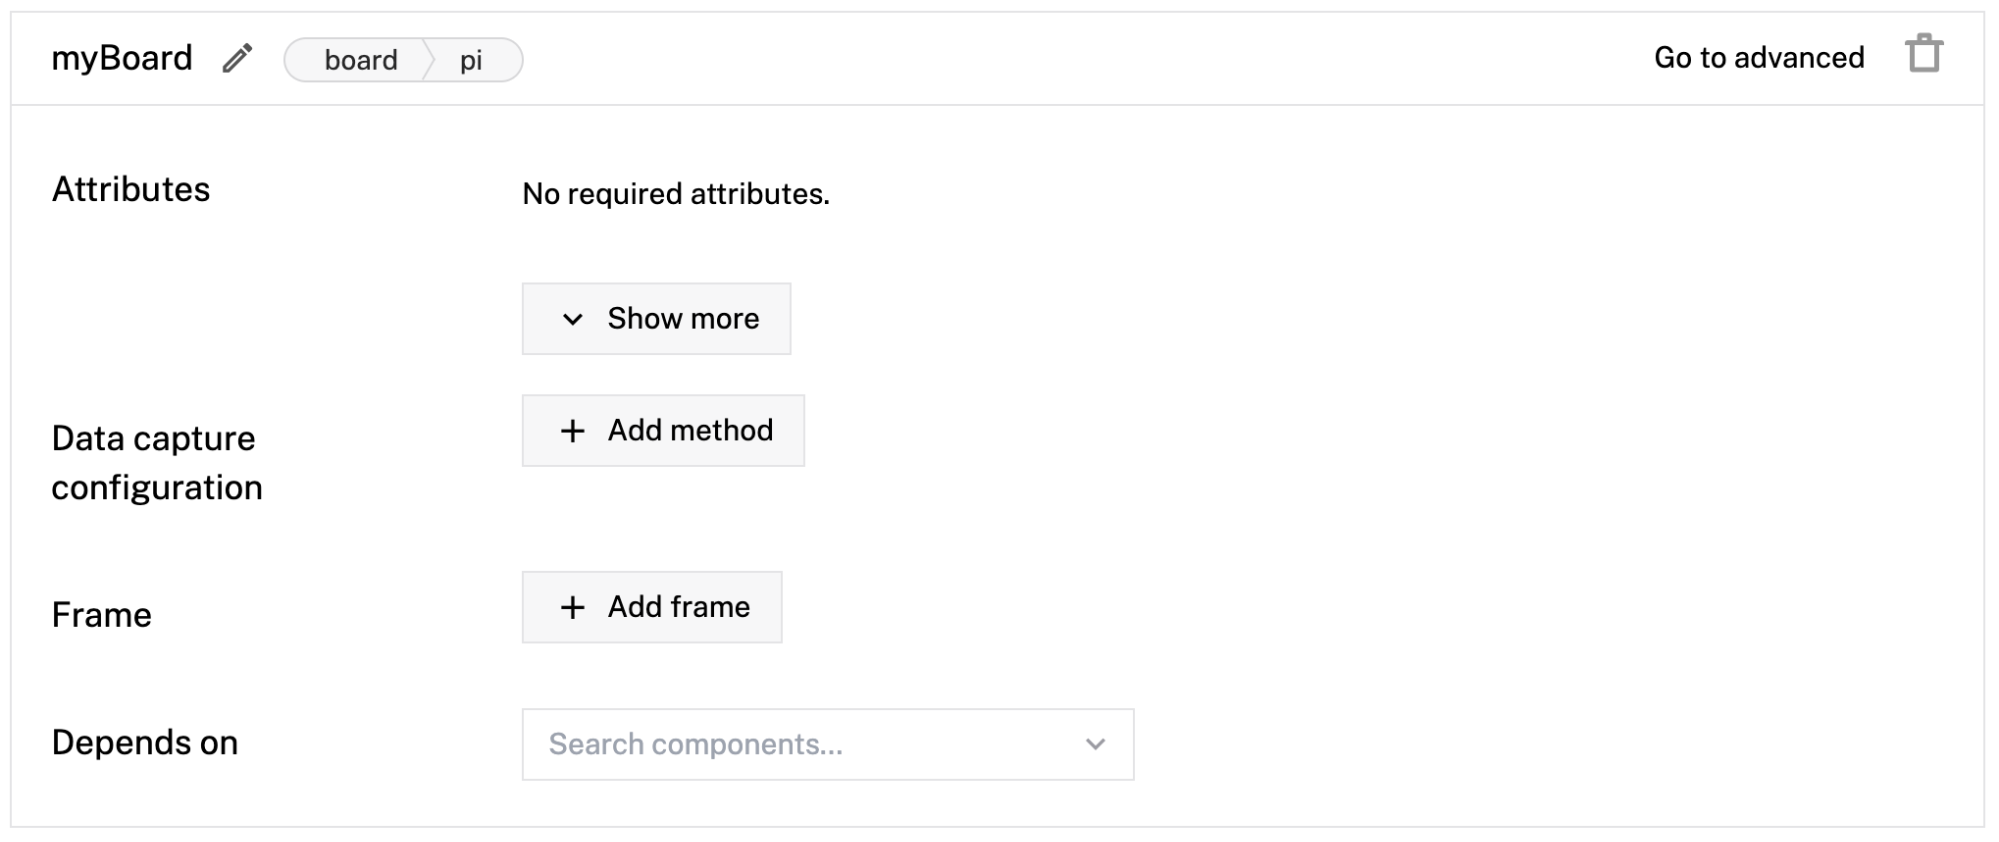
Task: Click the plus icon on Add frame
Action: click(572, 606)
